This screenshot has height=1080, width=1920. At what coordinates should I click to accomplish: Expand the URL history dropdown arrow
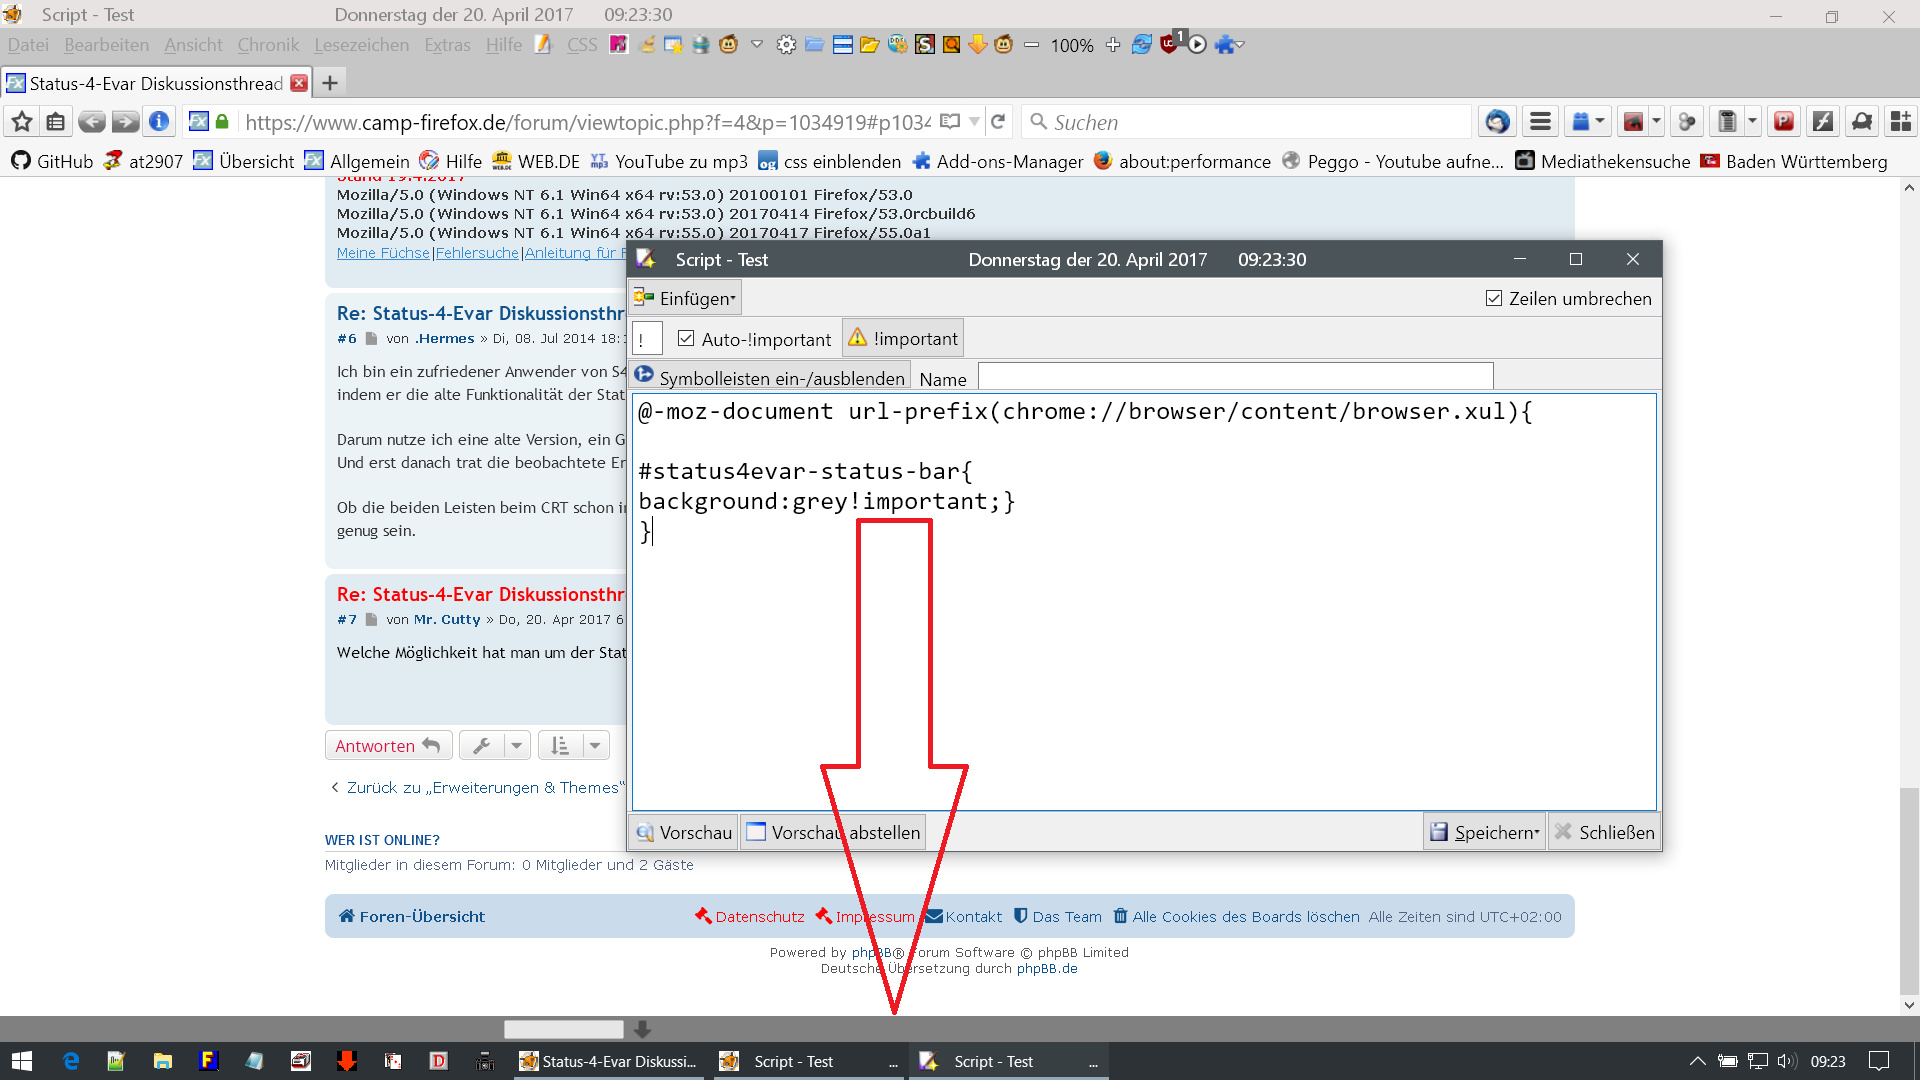[974, 122]
